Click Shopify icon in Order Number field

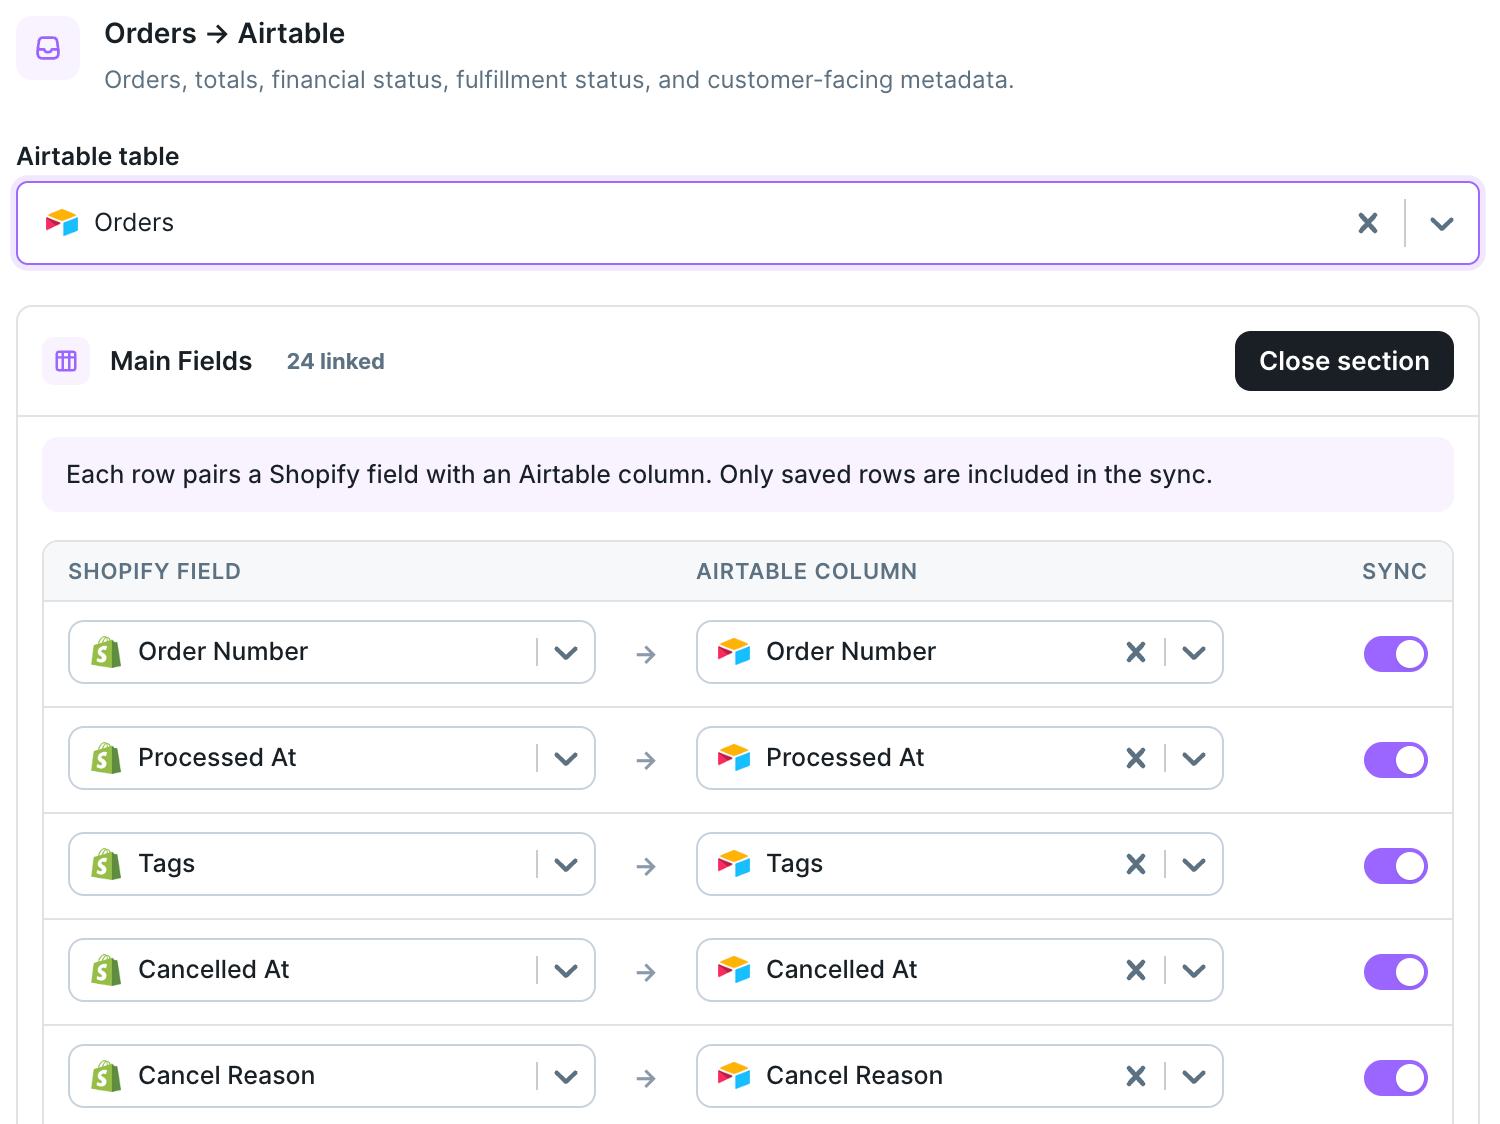click(x=106, y=652)
